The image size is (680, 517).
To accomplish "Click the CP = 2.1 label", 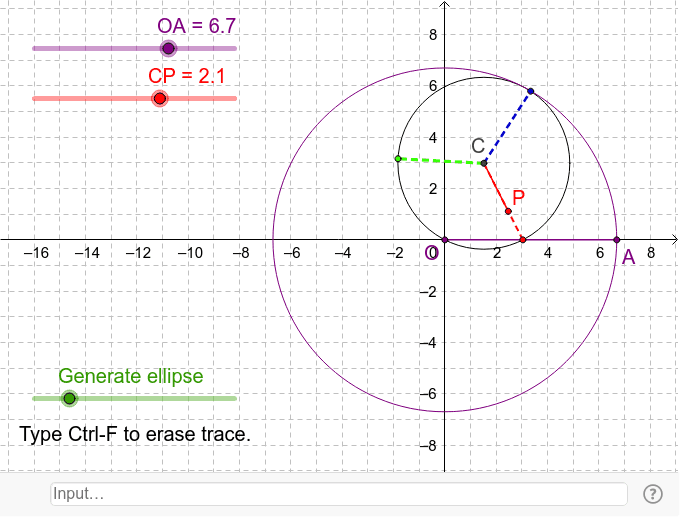I will tap(186, 76).
